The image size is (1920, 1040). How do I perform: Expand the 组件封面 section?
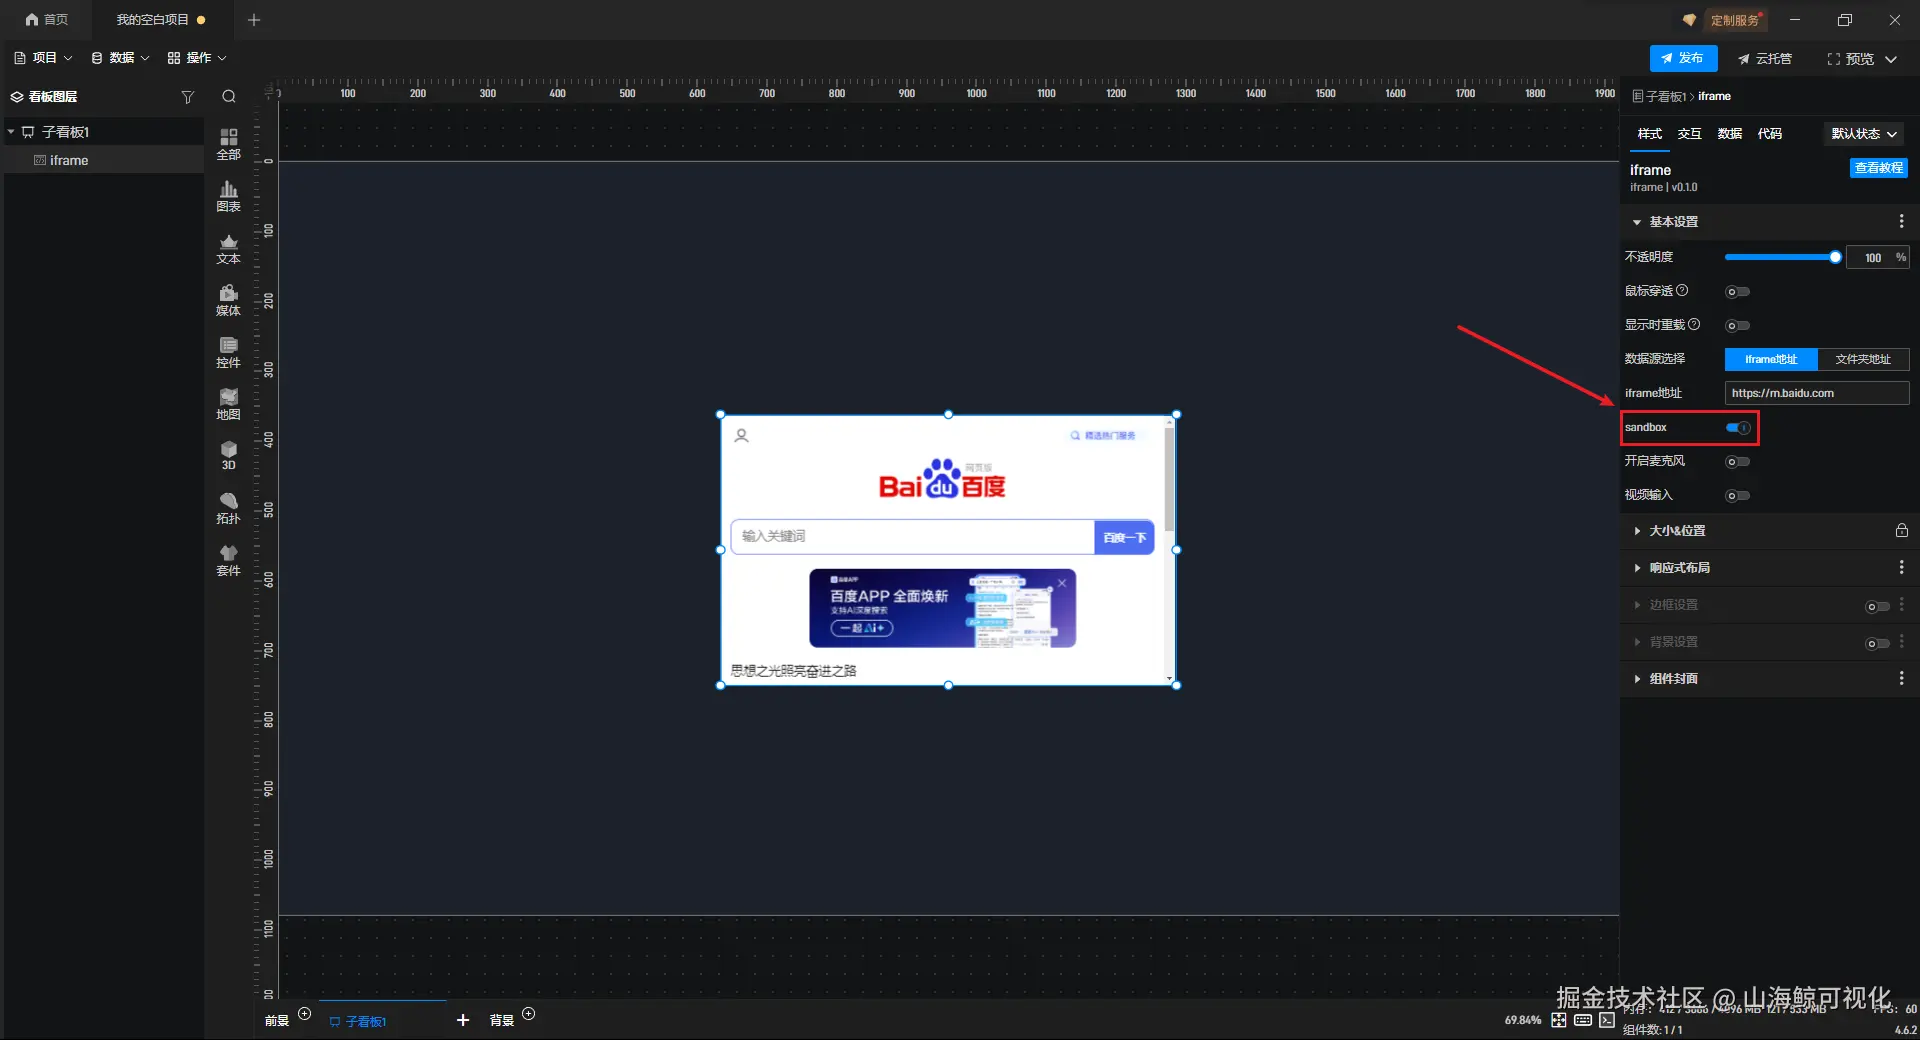tap(1637, 679)
